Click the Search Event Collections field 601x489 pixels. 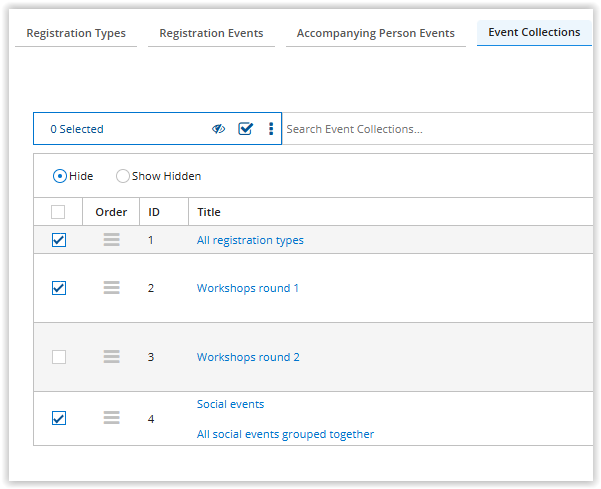tap(437, 129)
